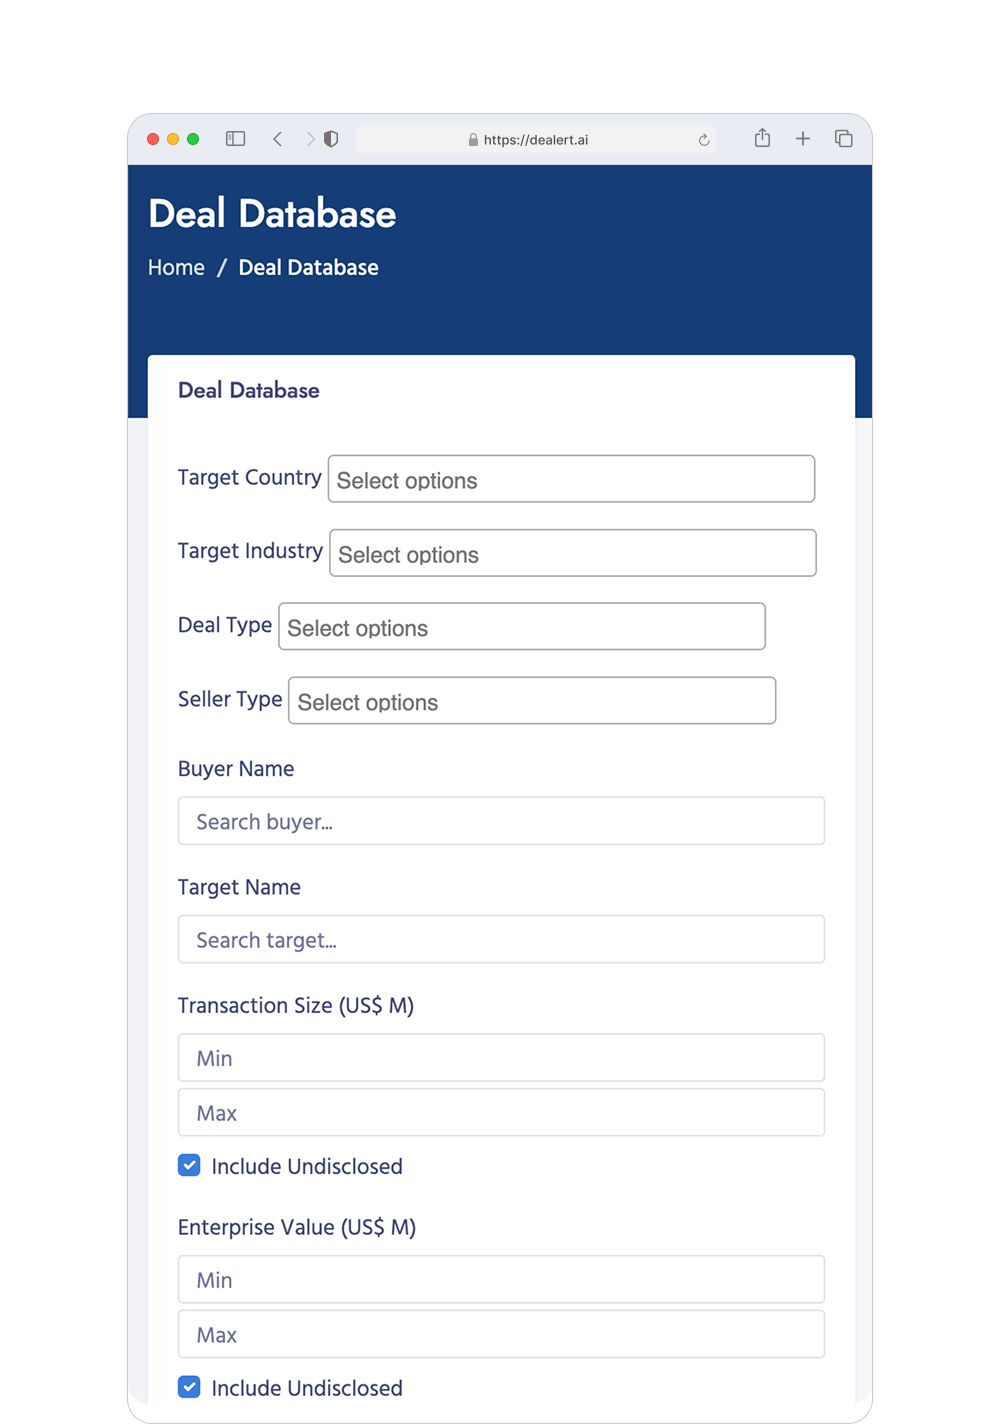Focus the Search buyer field
This screenshot has width=1000, height=1424.
tap(501, 821)
